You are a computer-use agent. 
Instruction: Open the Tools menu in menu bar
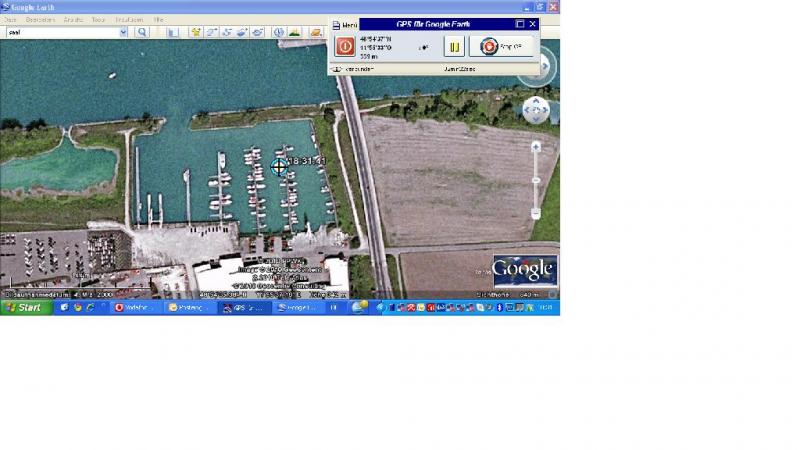[x=98, y=19]
